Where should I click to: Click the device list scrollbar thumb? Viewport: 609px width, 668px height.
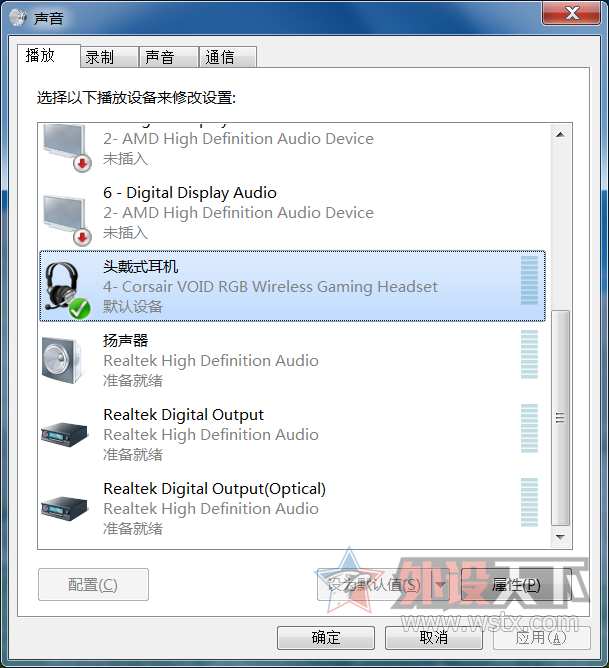tap(561, 417)
